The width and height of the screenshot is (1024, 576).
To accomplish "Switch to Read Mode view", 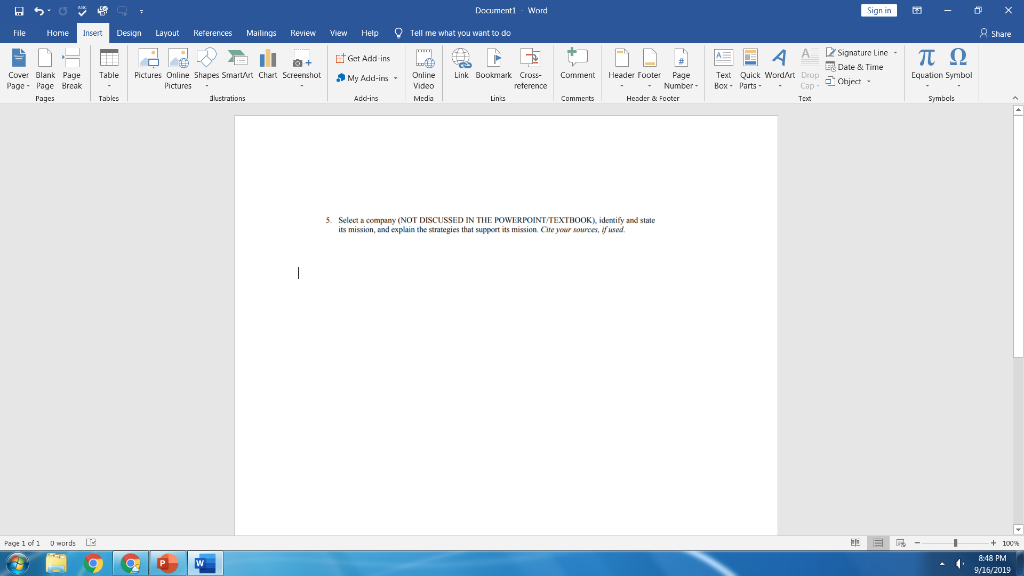I will click(855, 542).
